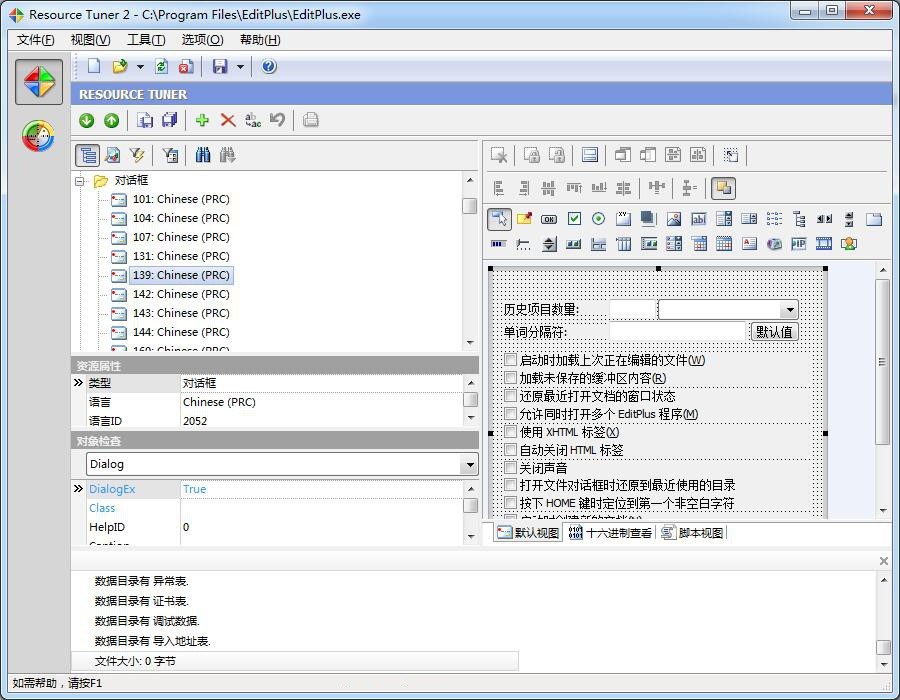Click the 默认值 button in the dialog preview

click(774, 332)
